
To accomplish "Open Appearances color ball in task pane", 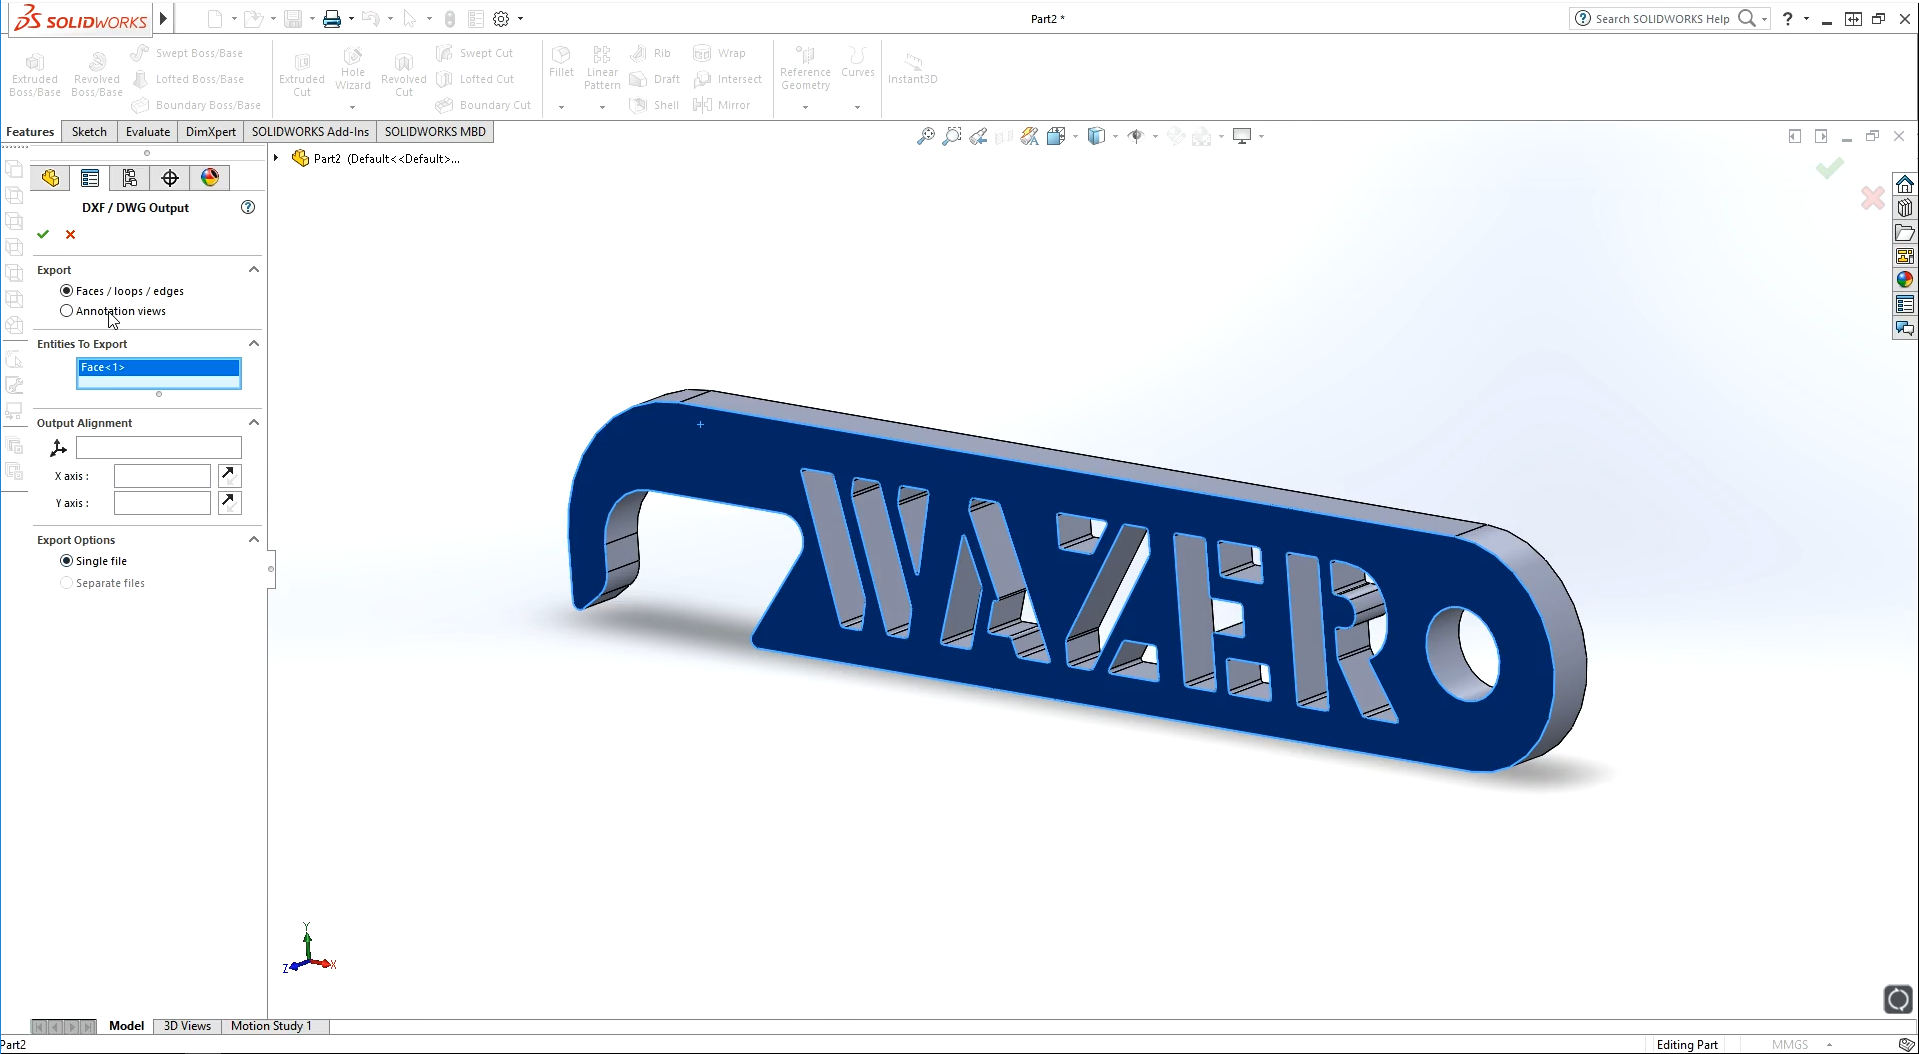I will coord(1905,280).
